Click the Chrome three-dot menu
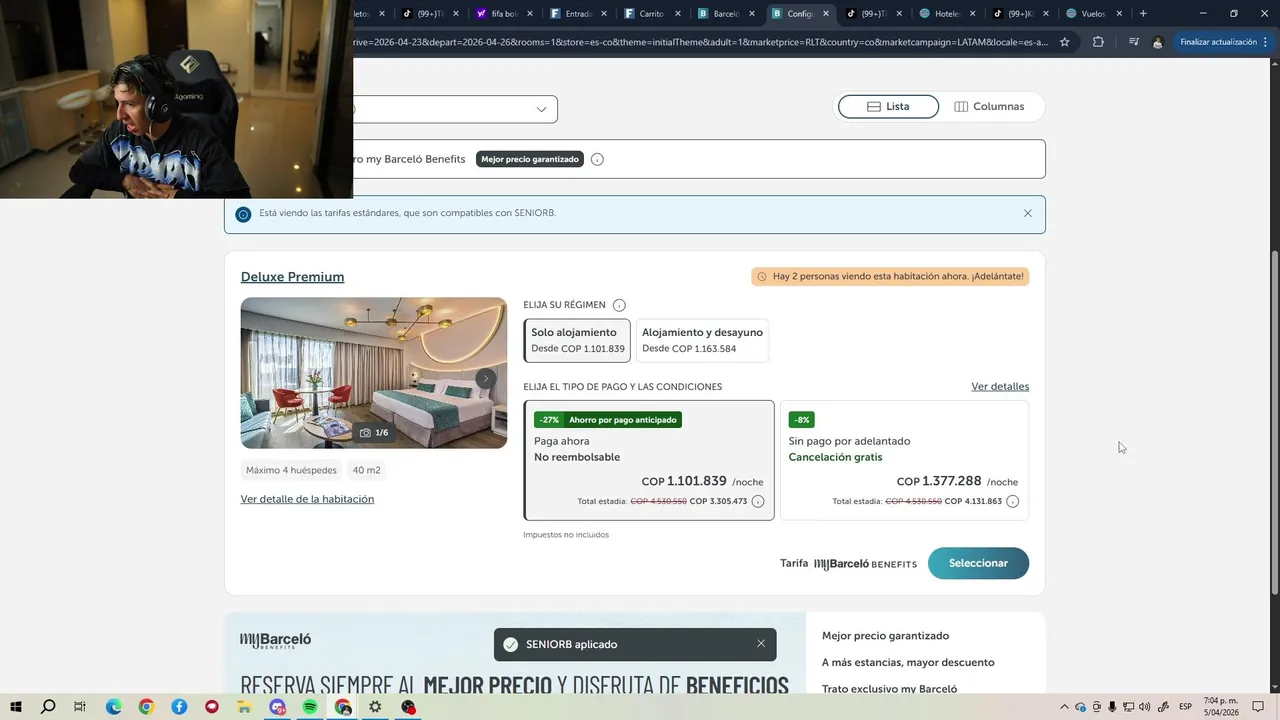 1266,42
